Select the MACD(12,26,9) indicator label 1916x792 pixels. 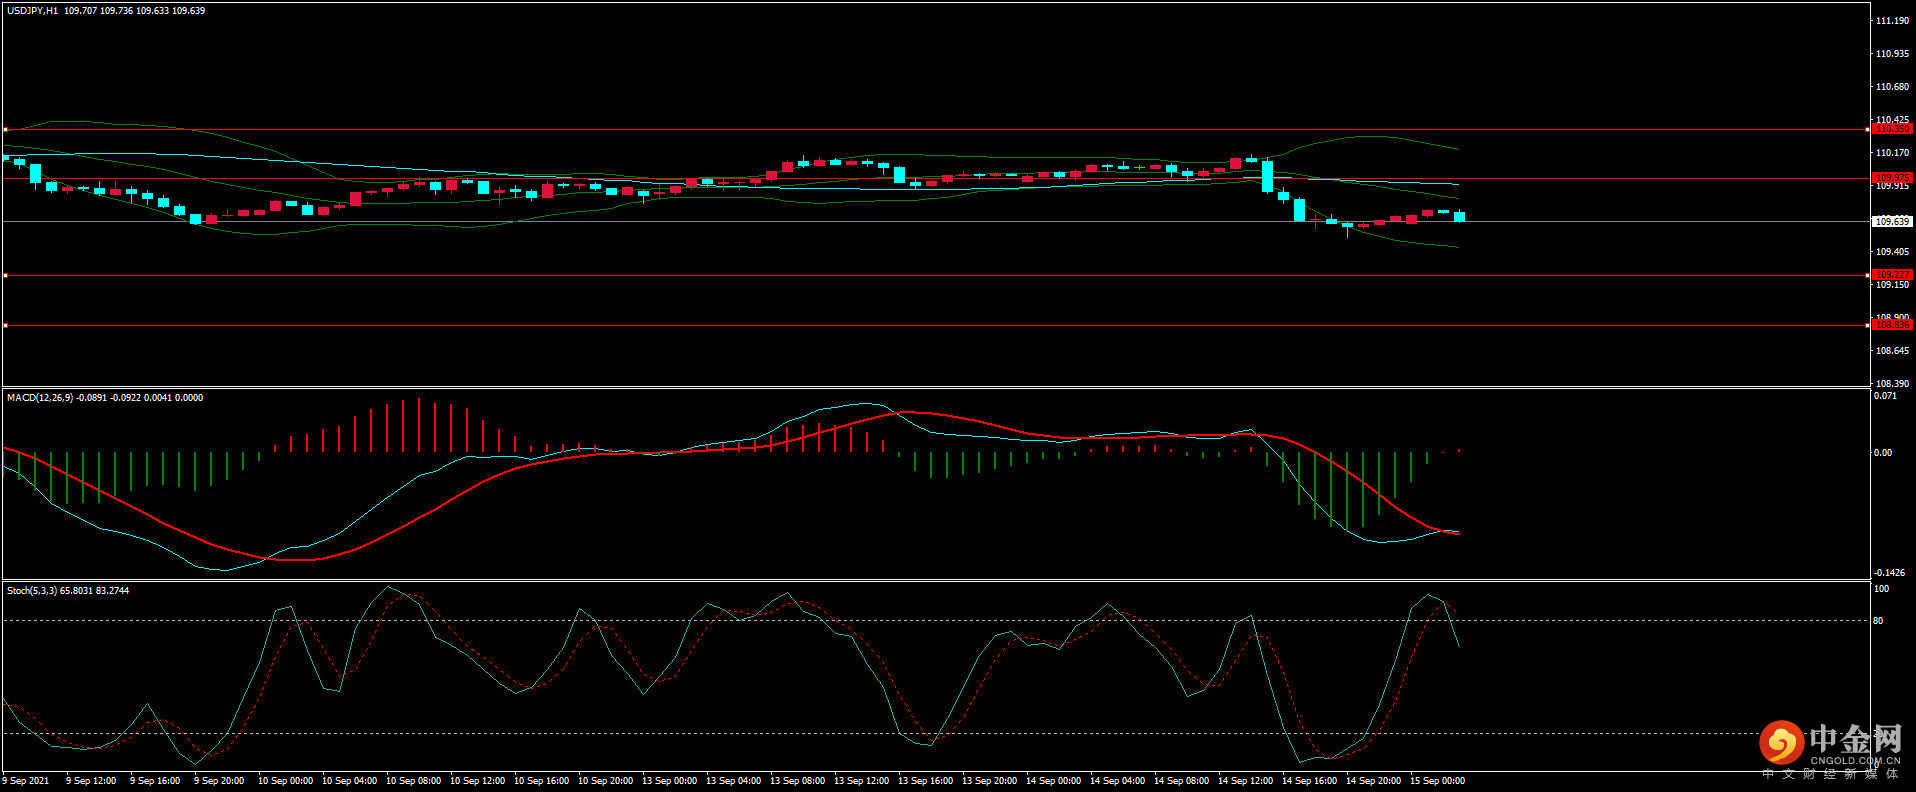[40, 398]
